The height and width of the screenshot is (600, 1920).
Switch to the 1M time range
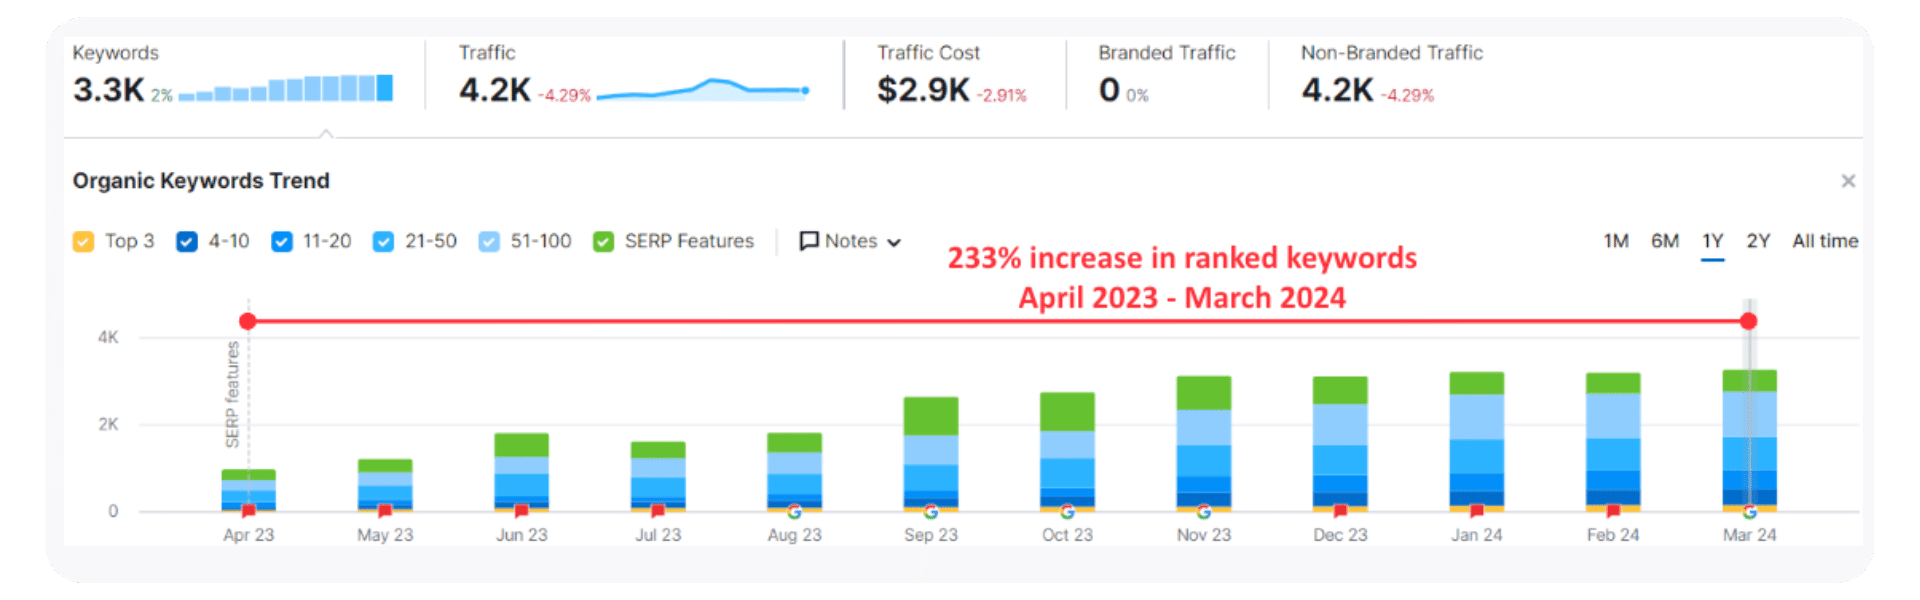point(1616,241)
